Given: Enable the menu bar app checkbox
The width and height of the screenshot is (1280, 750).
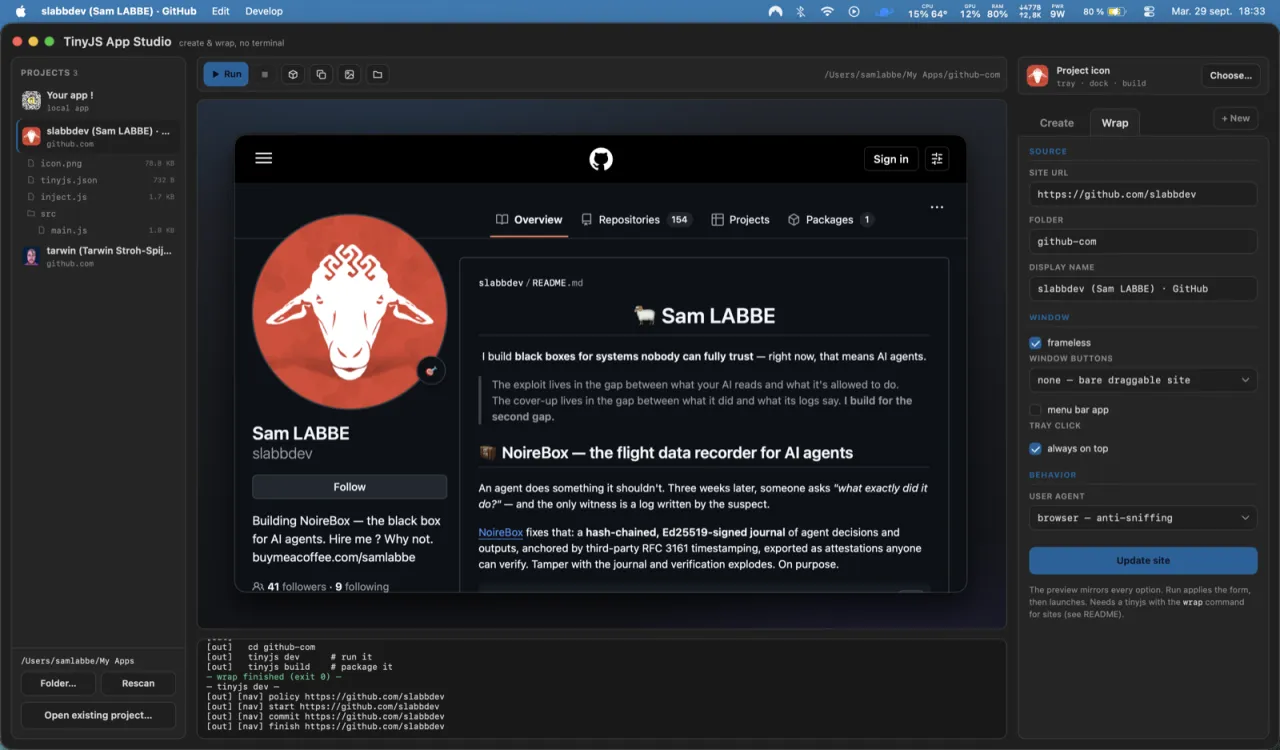Looking at the screenshot, I should coord(1036,410).
